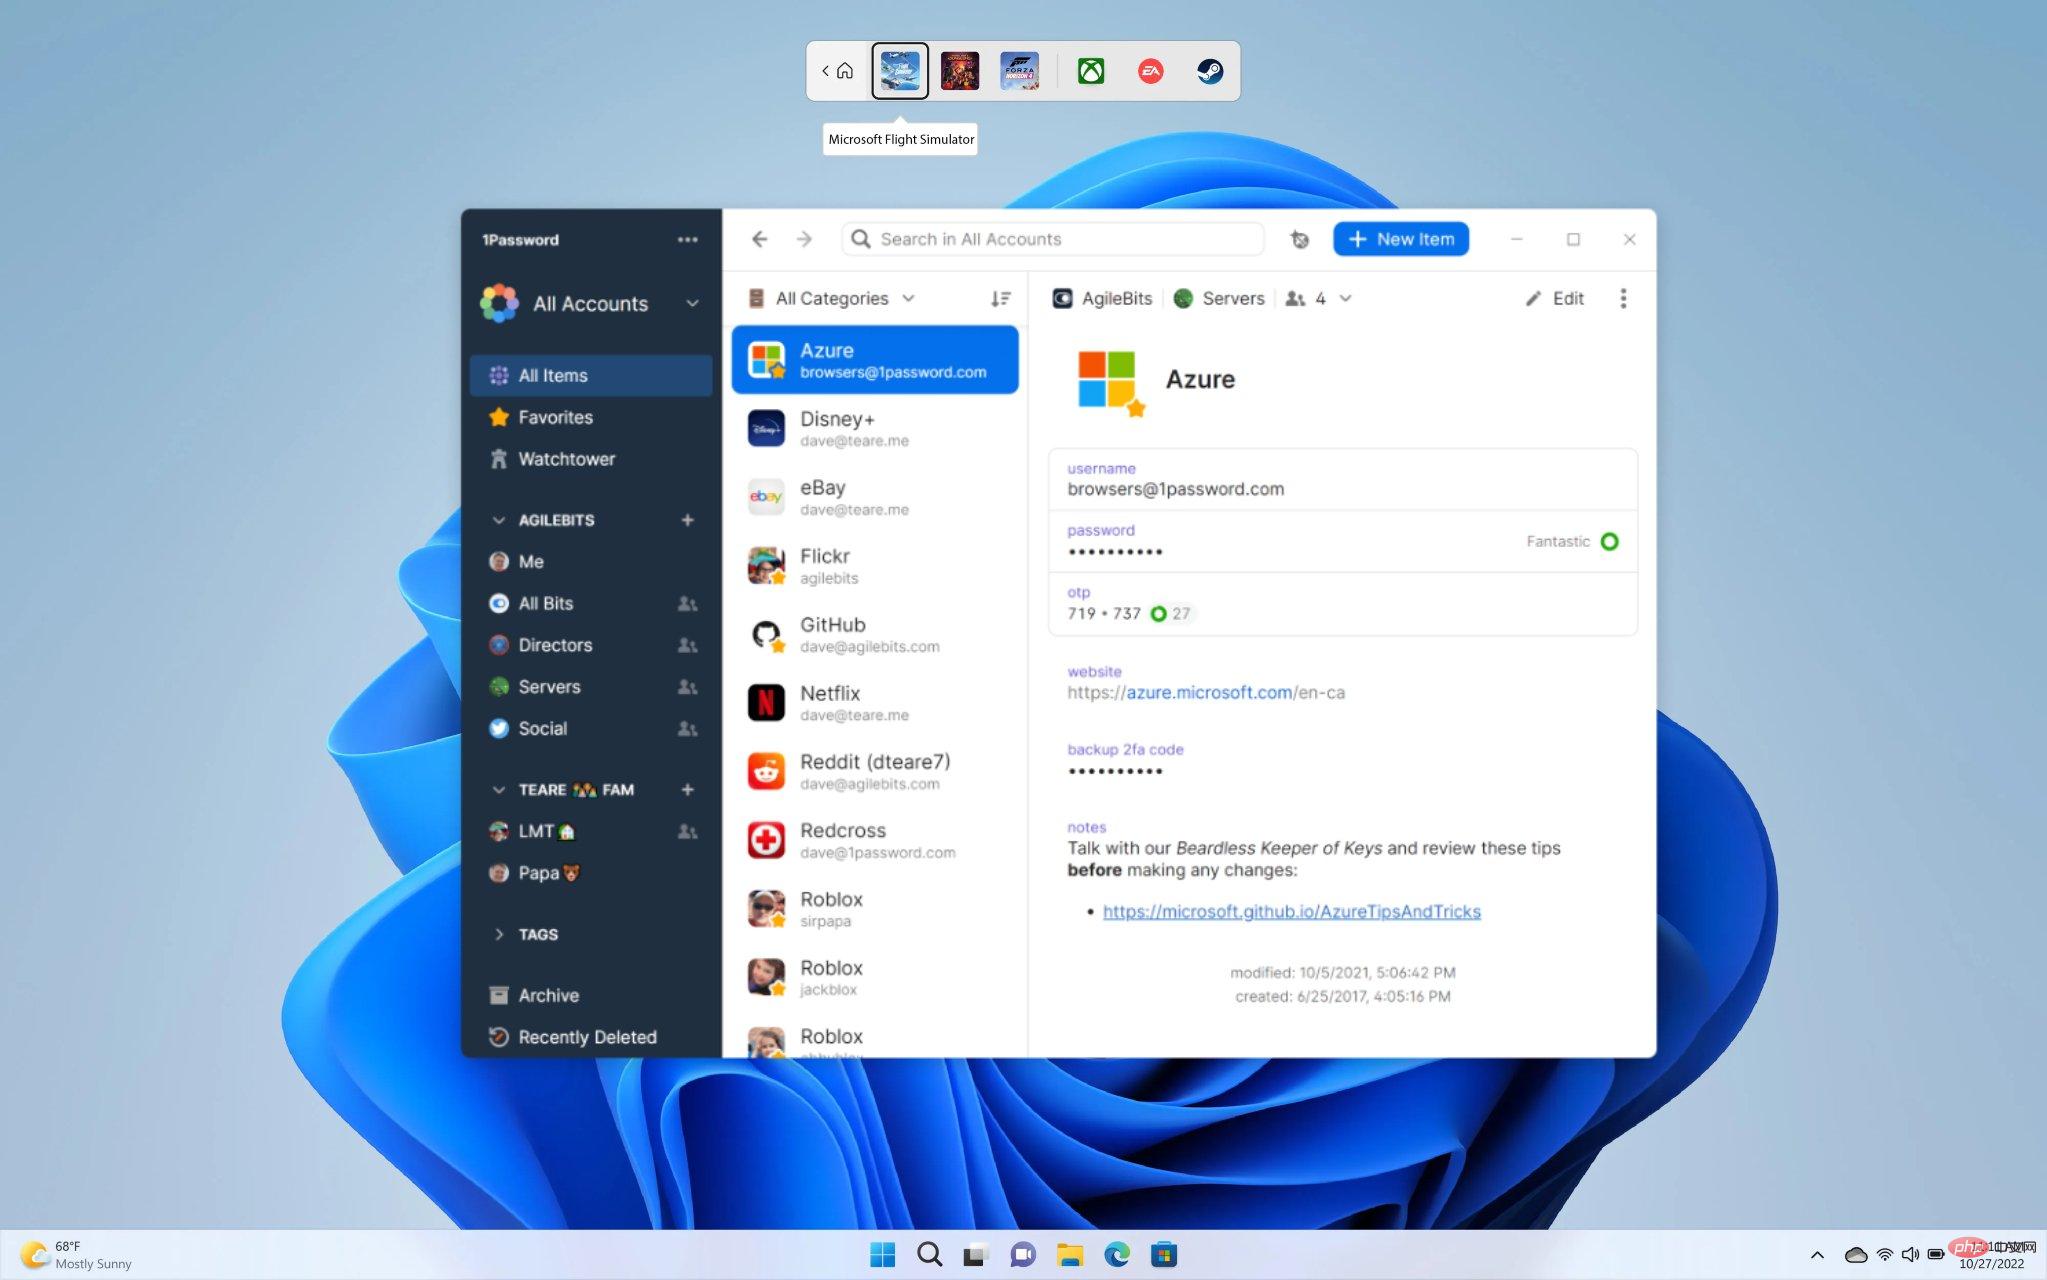This screenshot has height=1280, width=2047.
Task: Click the Microsoft Flight Simulator taskbar icon
Action: pyautogui.click(x=900, y=69)
